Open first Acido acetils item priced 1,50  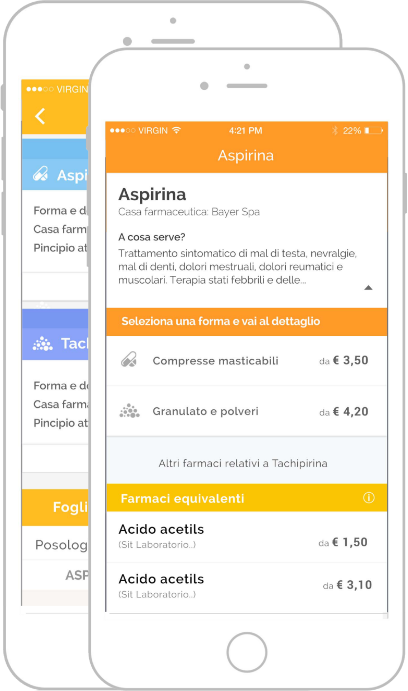(x=247, y=537)
